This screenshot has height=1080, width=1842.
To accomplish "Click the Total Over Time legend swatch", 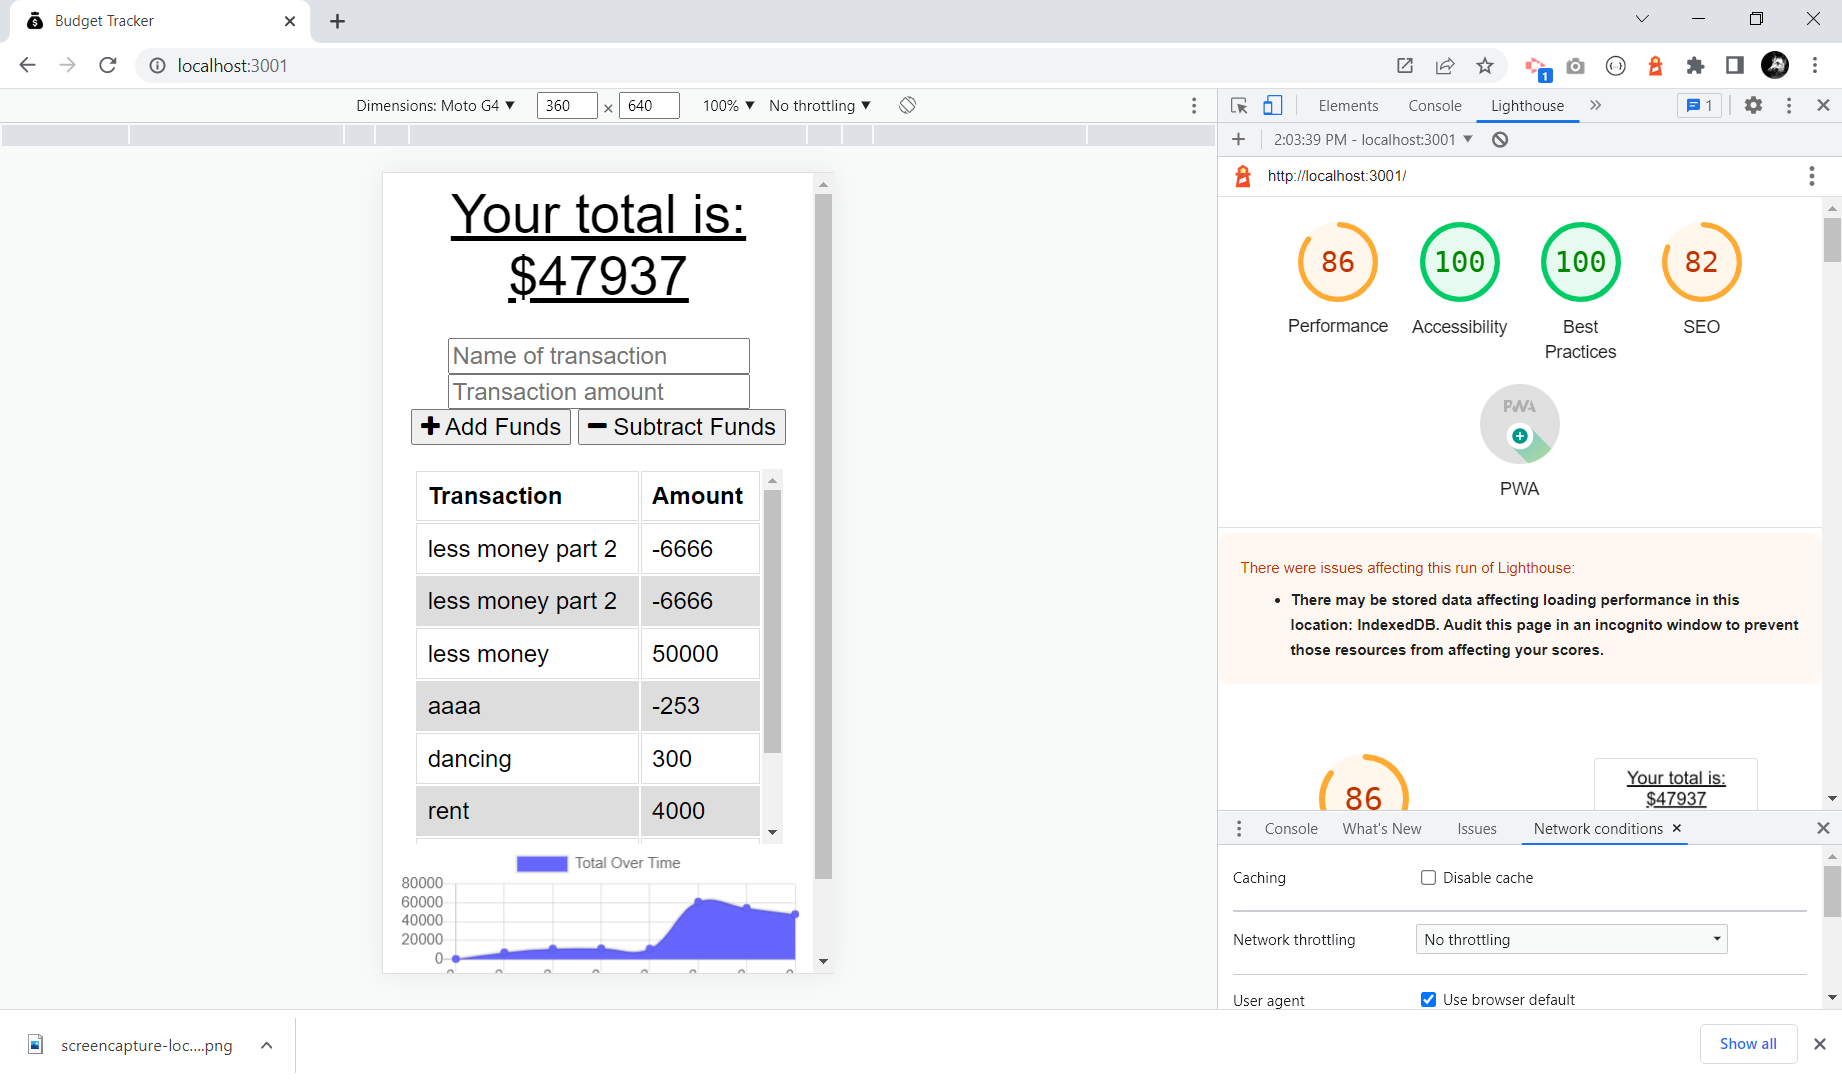I will (541, 863).
